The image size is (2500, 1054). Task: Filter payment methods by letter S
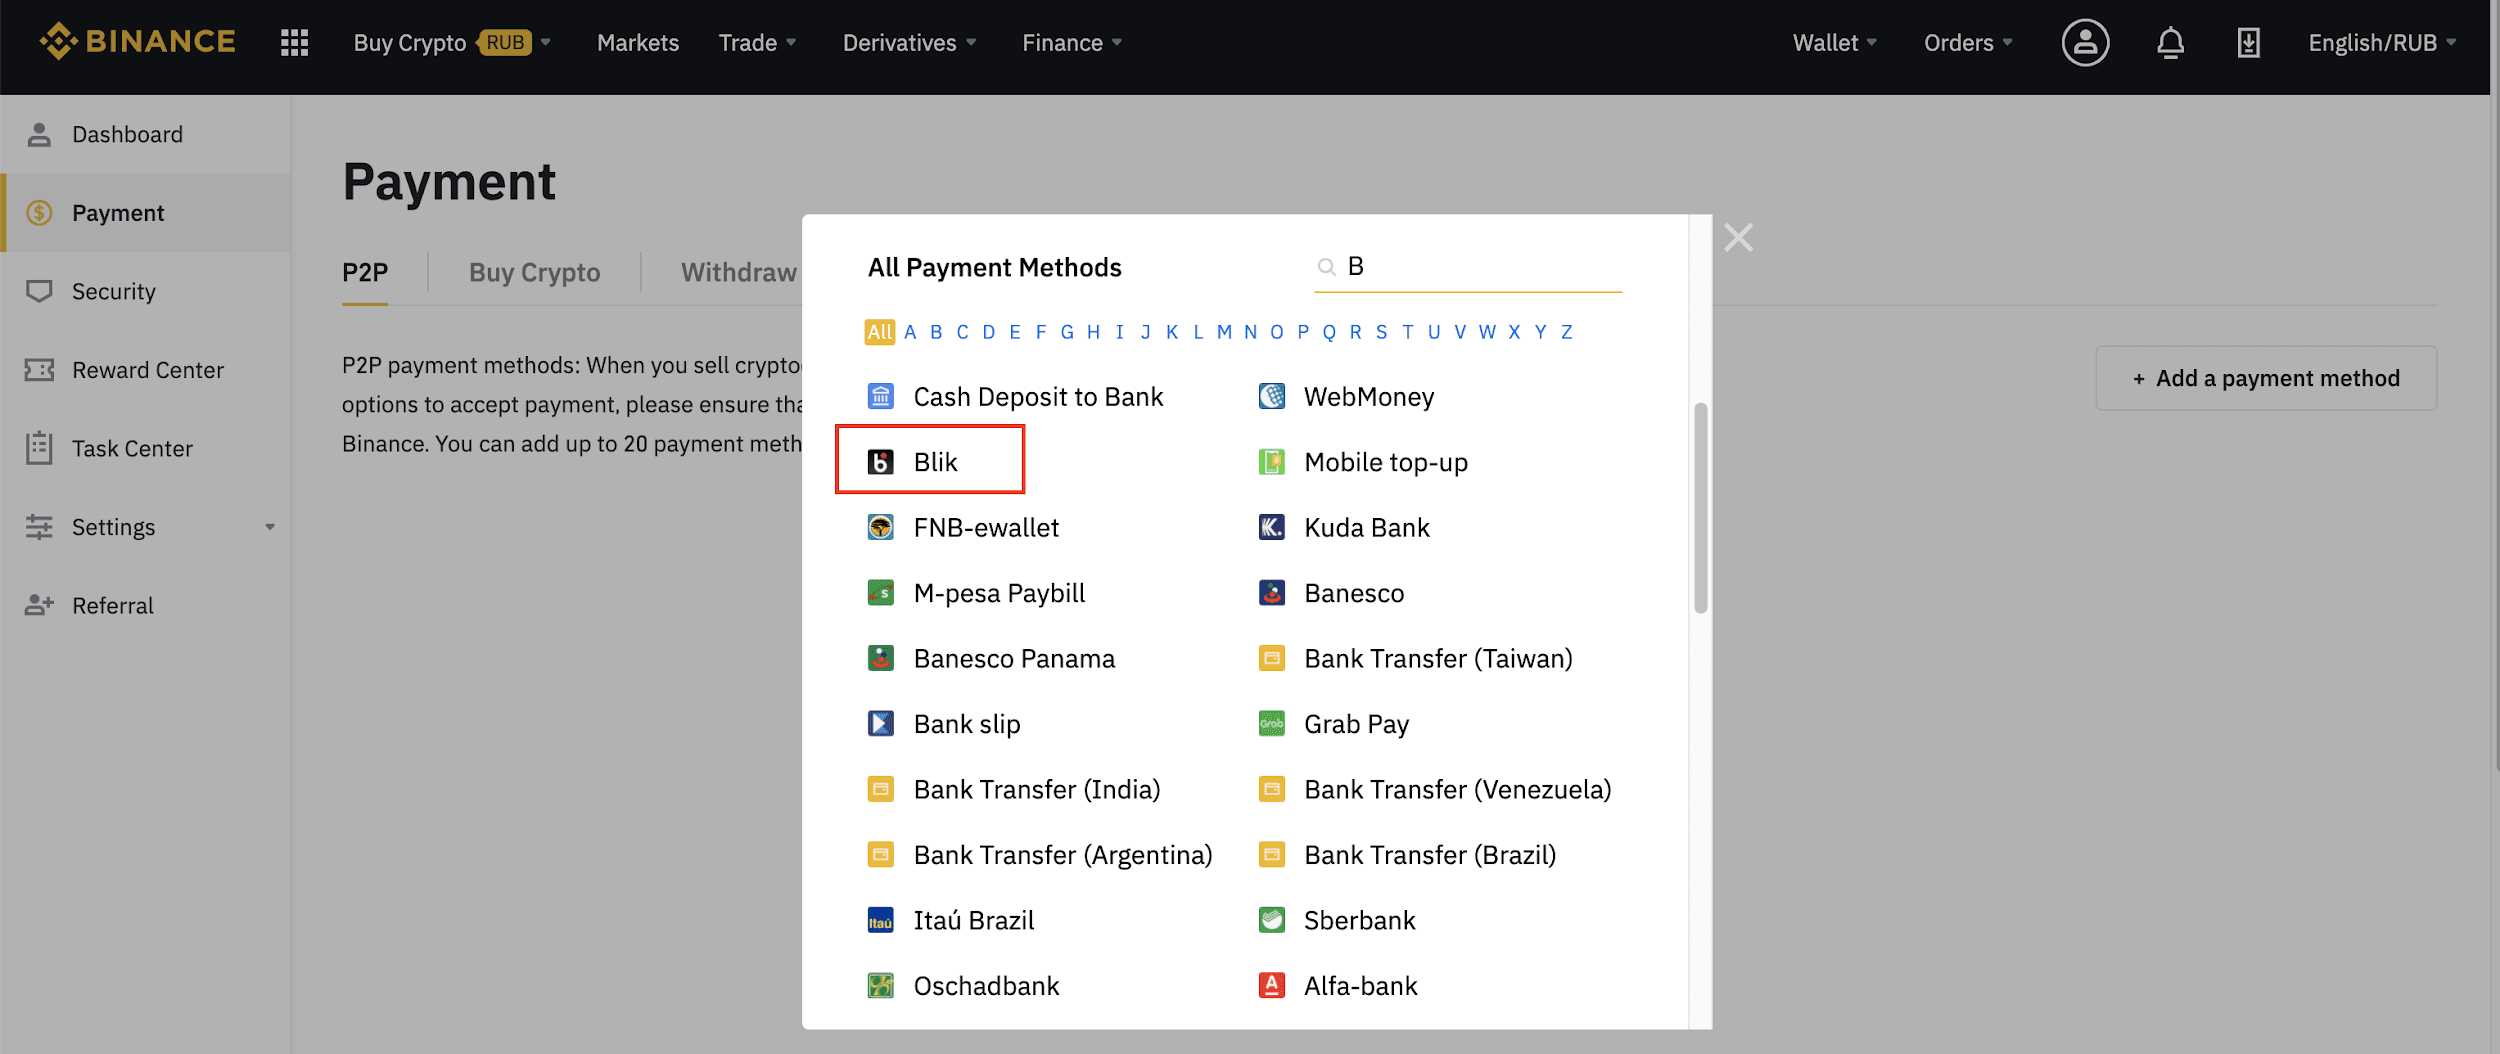[1381, 332]
